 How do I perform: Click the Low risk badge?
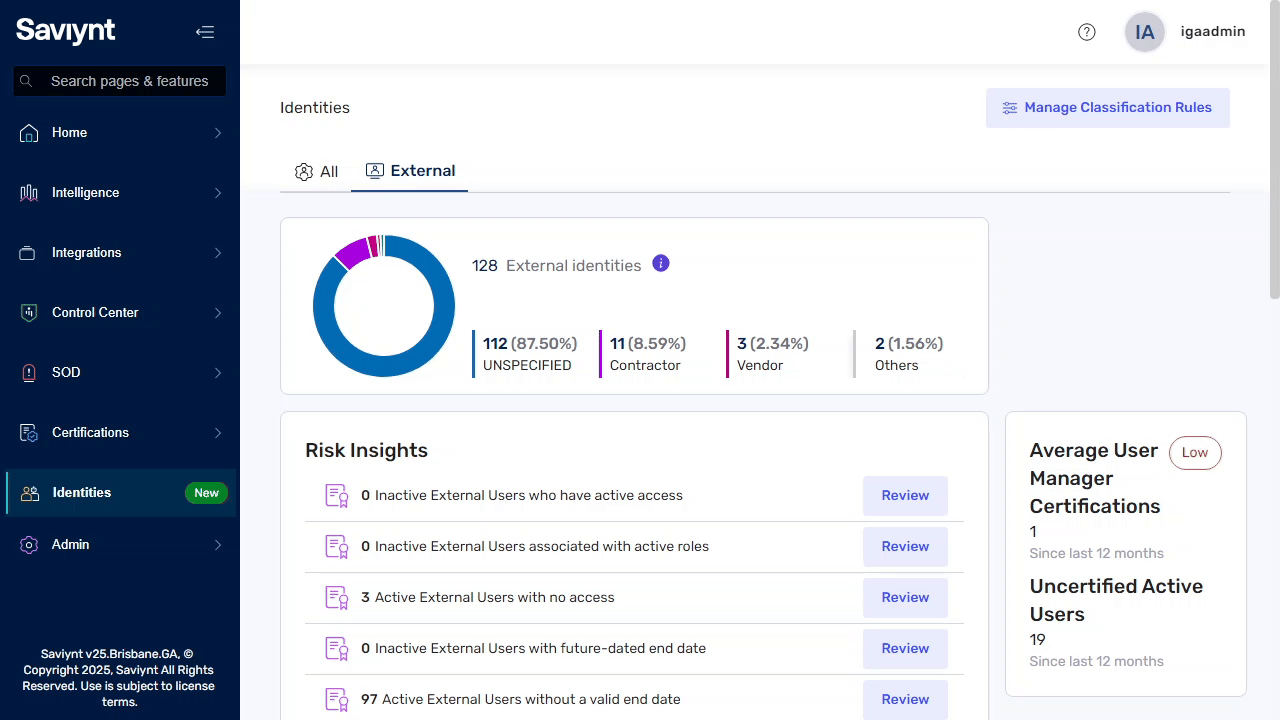1195,453
